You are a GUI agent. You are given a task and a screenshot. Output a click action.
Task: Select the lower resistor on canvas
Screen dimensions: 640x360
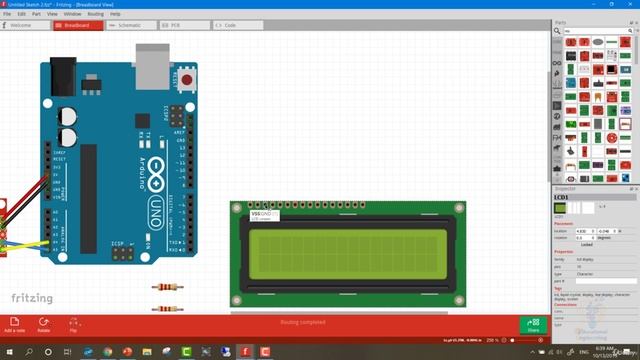[167, 309]
